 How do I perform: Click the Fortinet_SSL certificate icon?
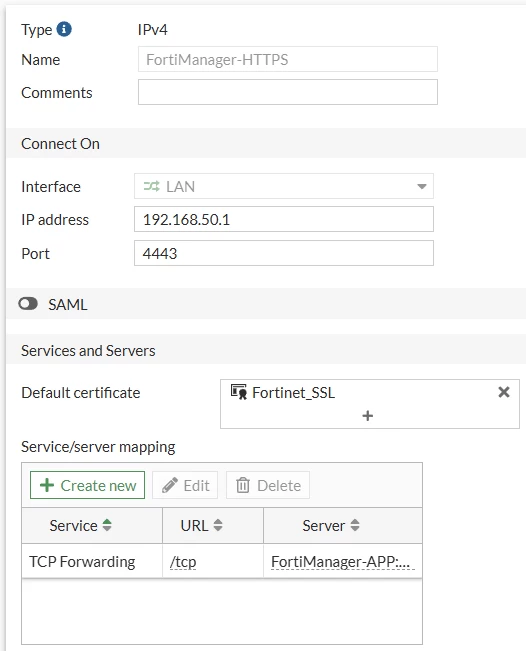coord(239,392)
